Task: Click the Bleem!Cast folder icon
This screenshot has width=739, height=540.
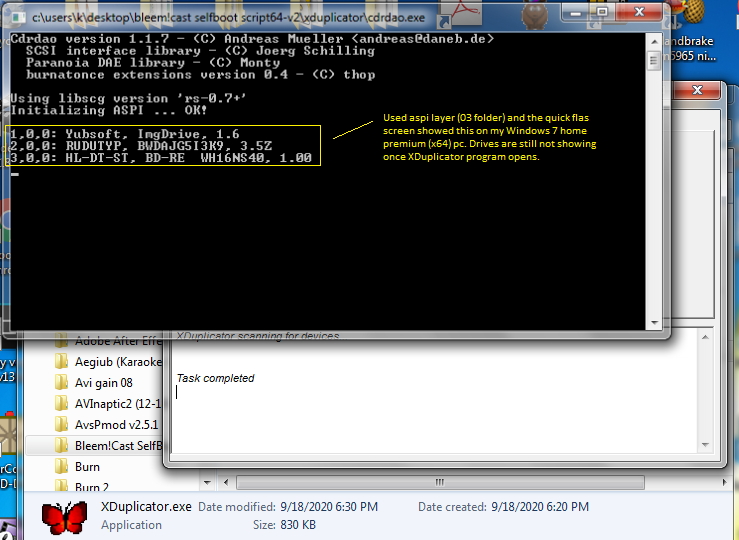Action: pos(61,445)
